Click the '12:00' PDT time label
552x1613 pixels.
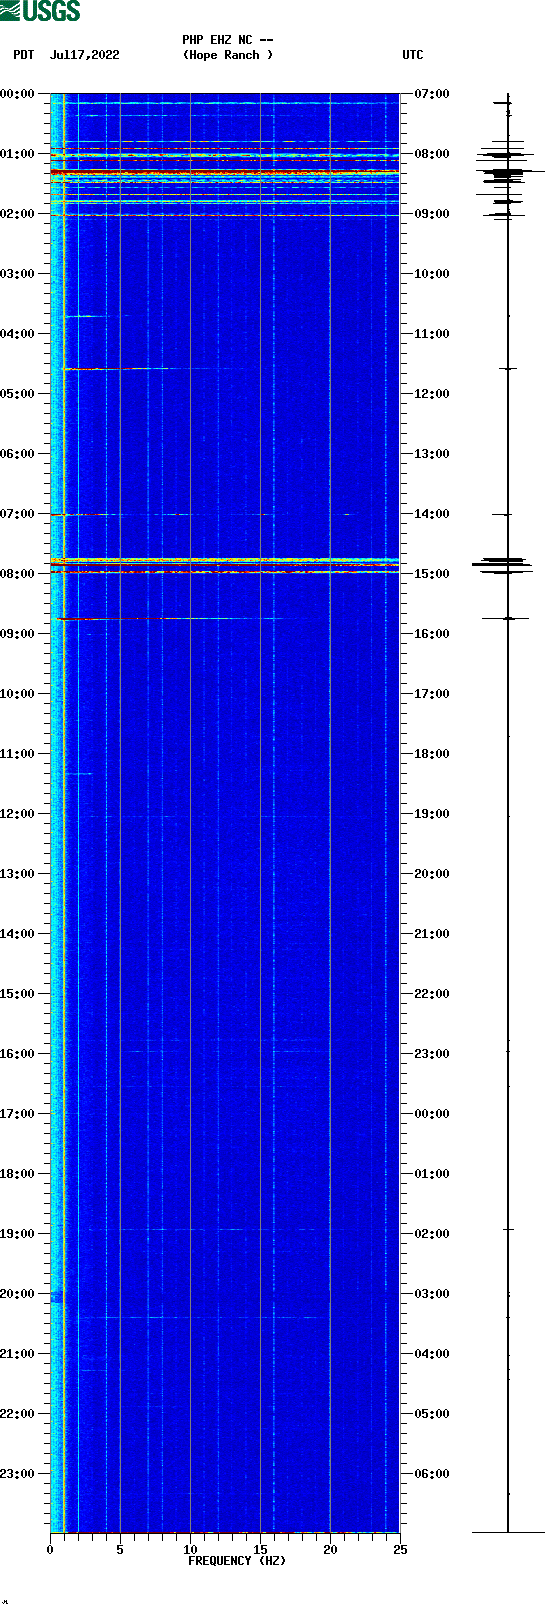(x=18, y=814)
